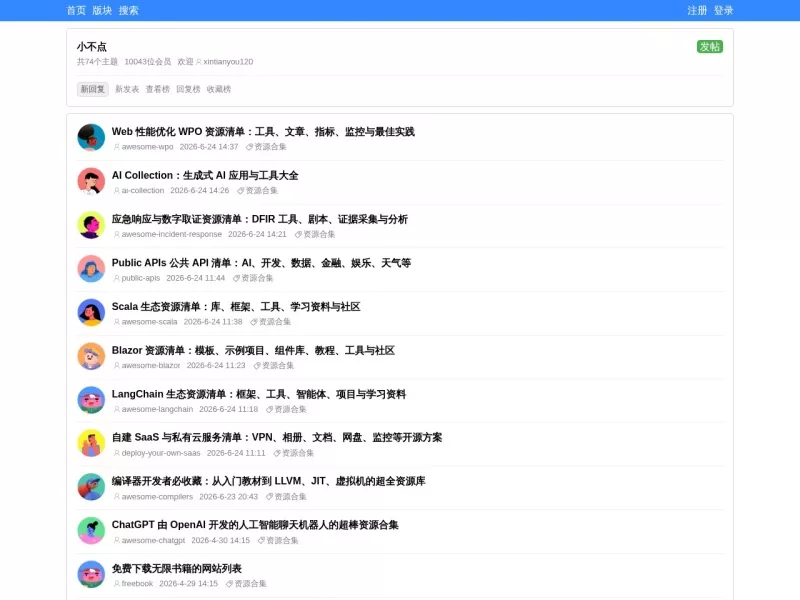Screen dimensions: 800x600
Task: Click the 资源合集 tag on Public APIs thread
Action: tap(253, 278)
